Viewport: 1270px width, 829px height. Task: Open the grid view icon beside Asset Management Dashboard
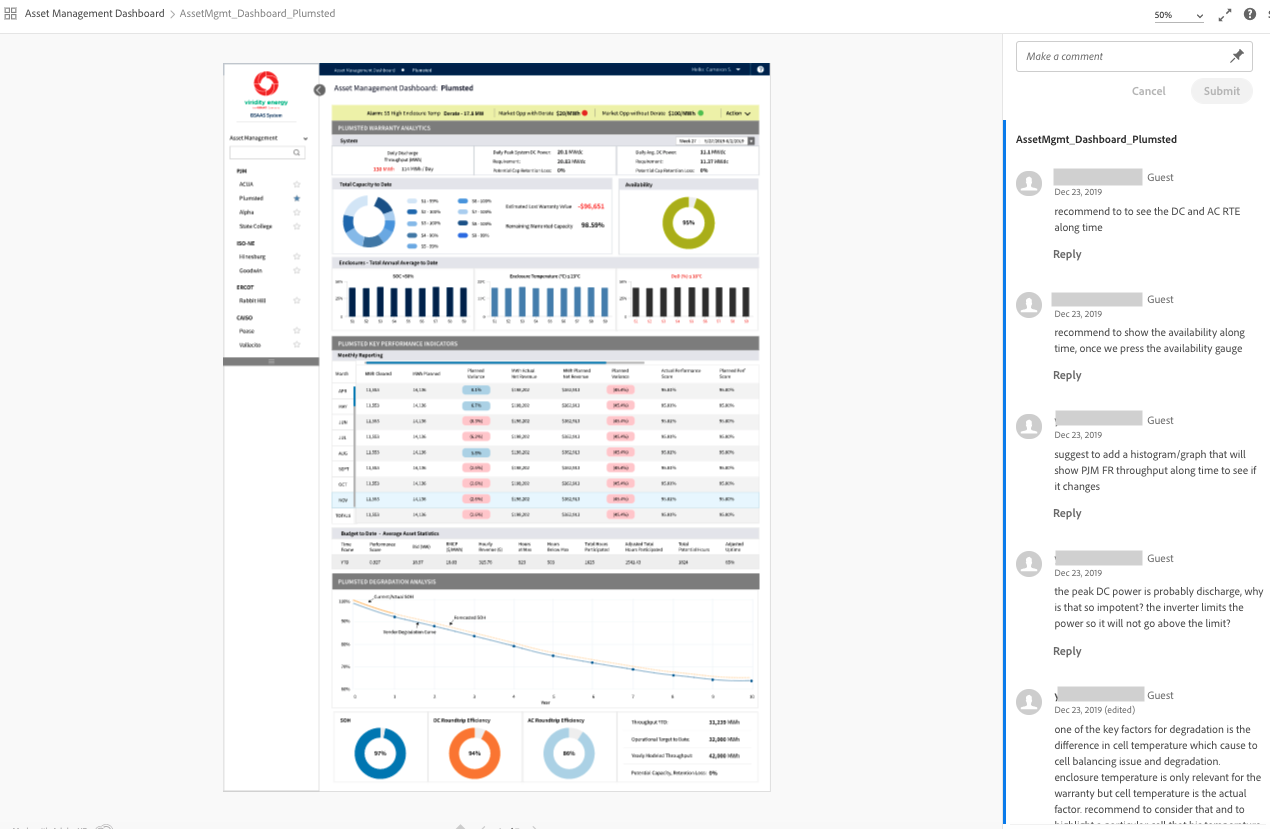11,14
